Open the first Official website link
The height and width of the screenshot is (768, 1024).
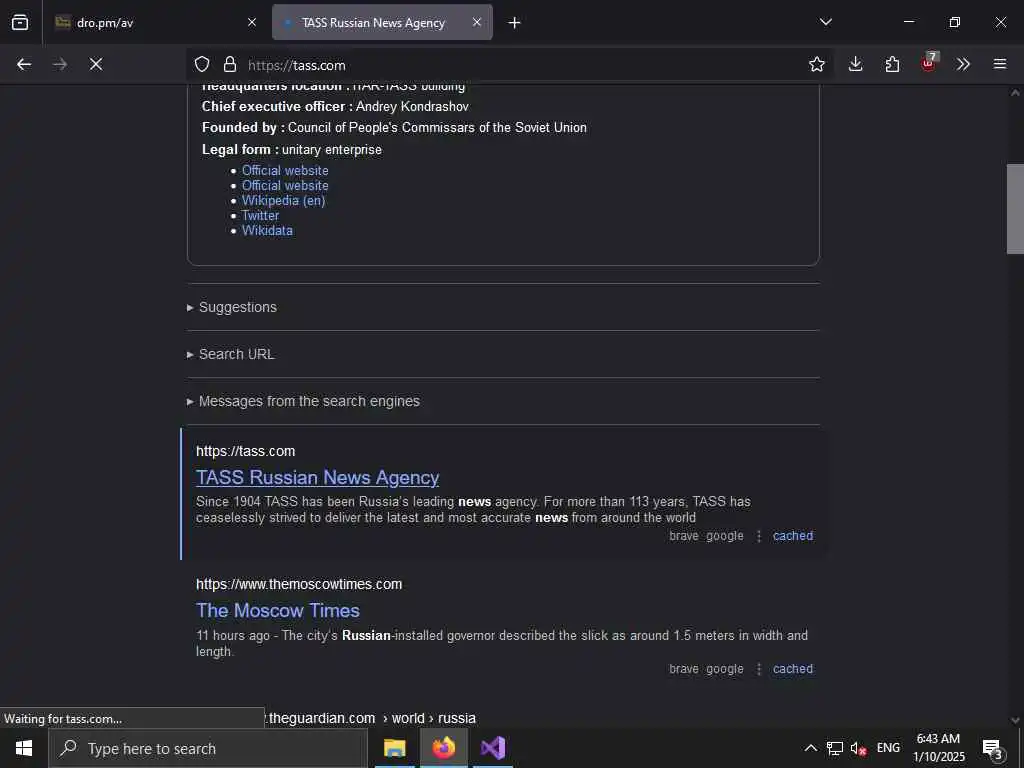click(285, 170)
